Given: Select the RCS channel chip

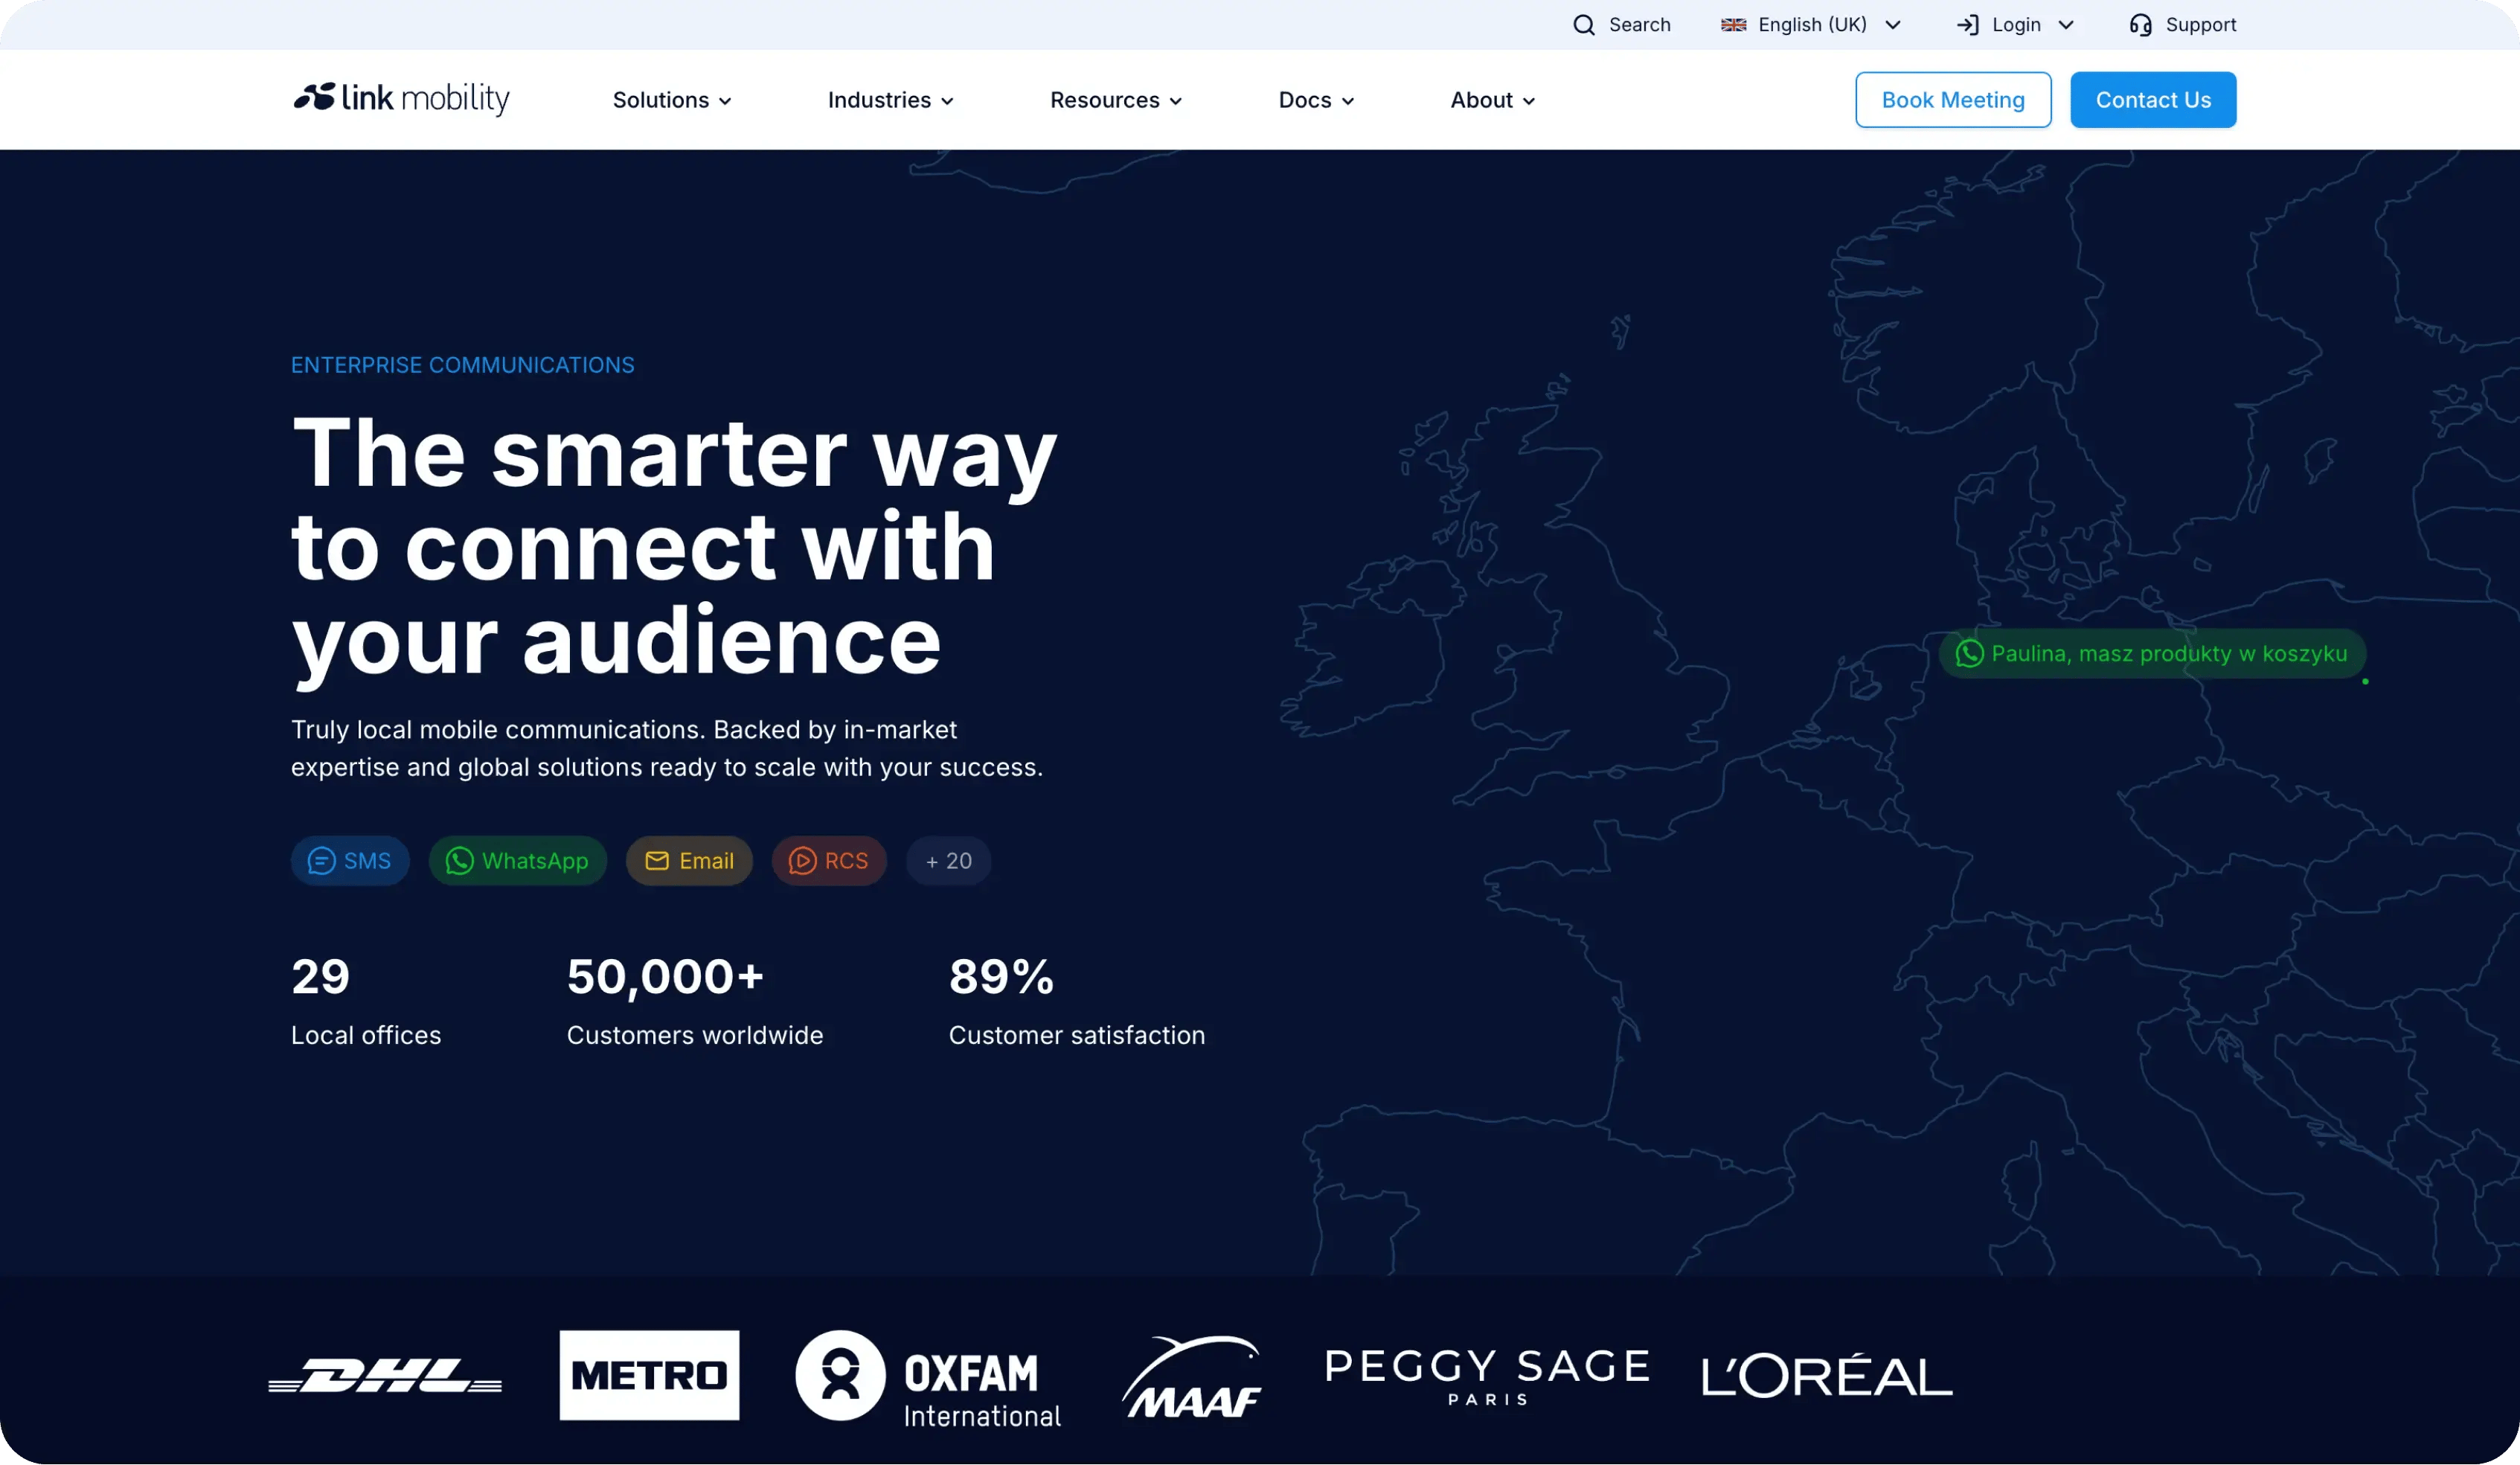Looking at the screenshot, I should (x=828, y=861).
